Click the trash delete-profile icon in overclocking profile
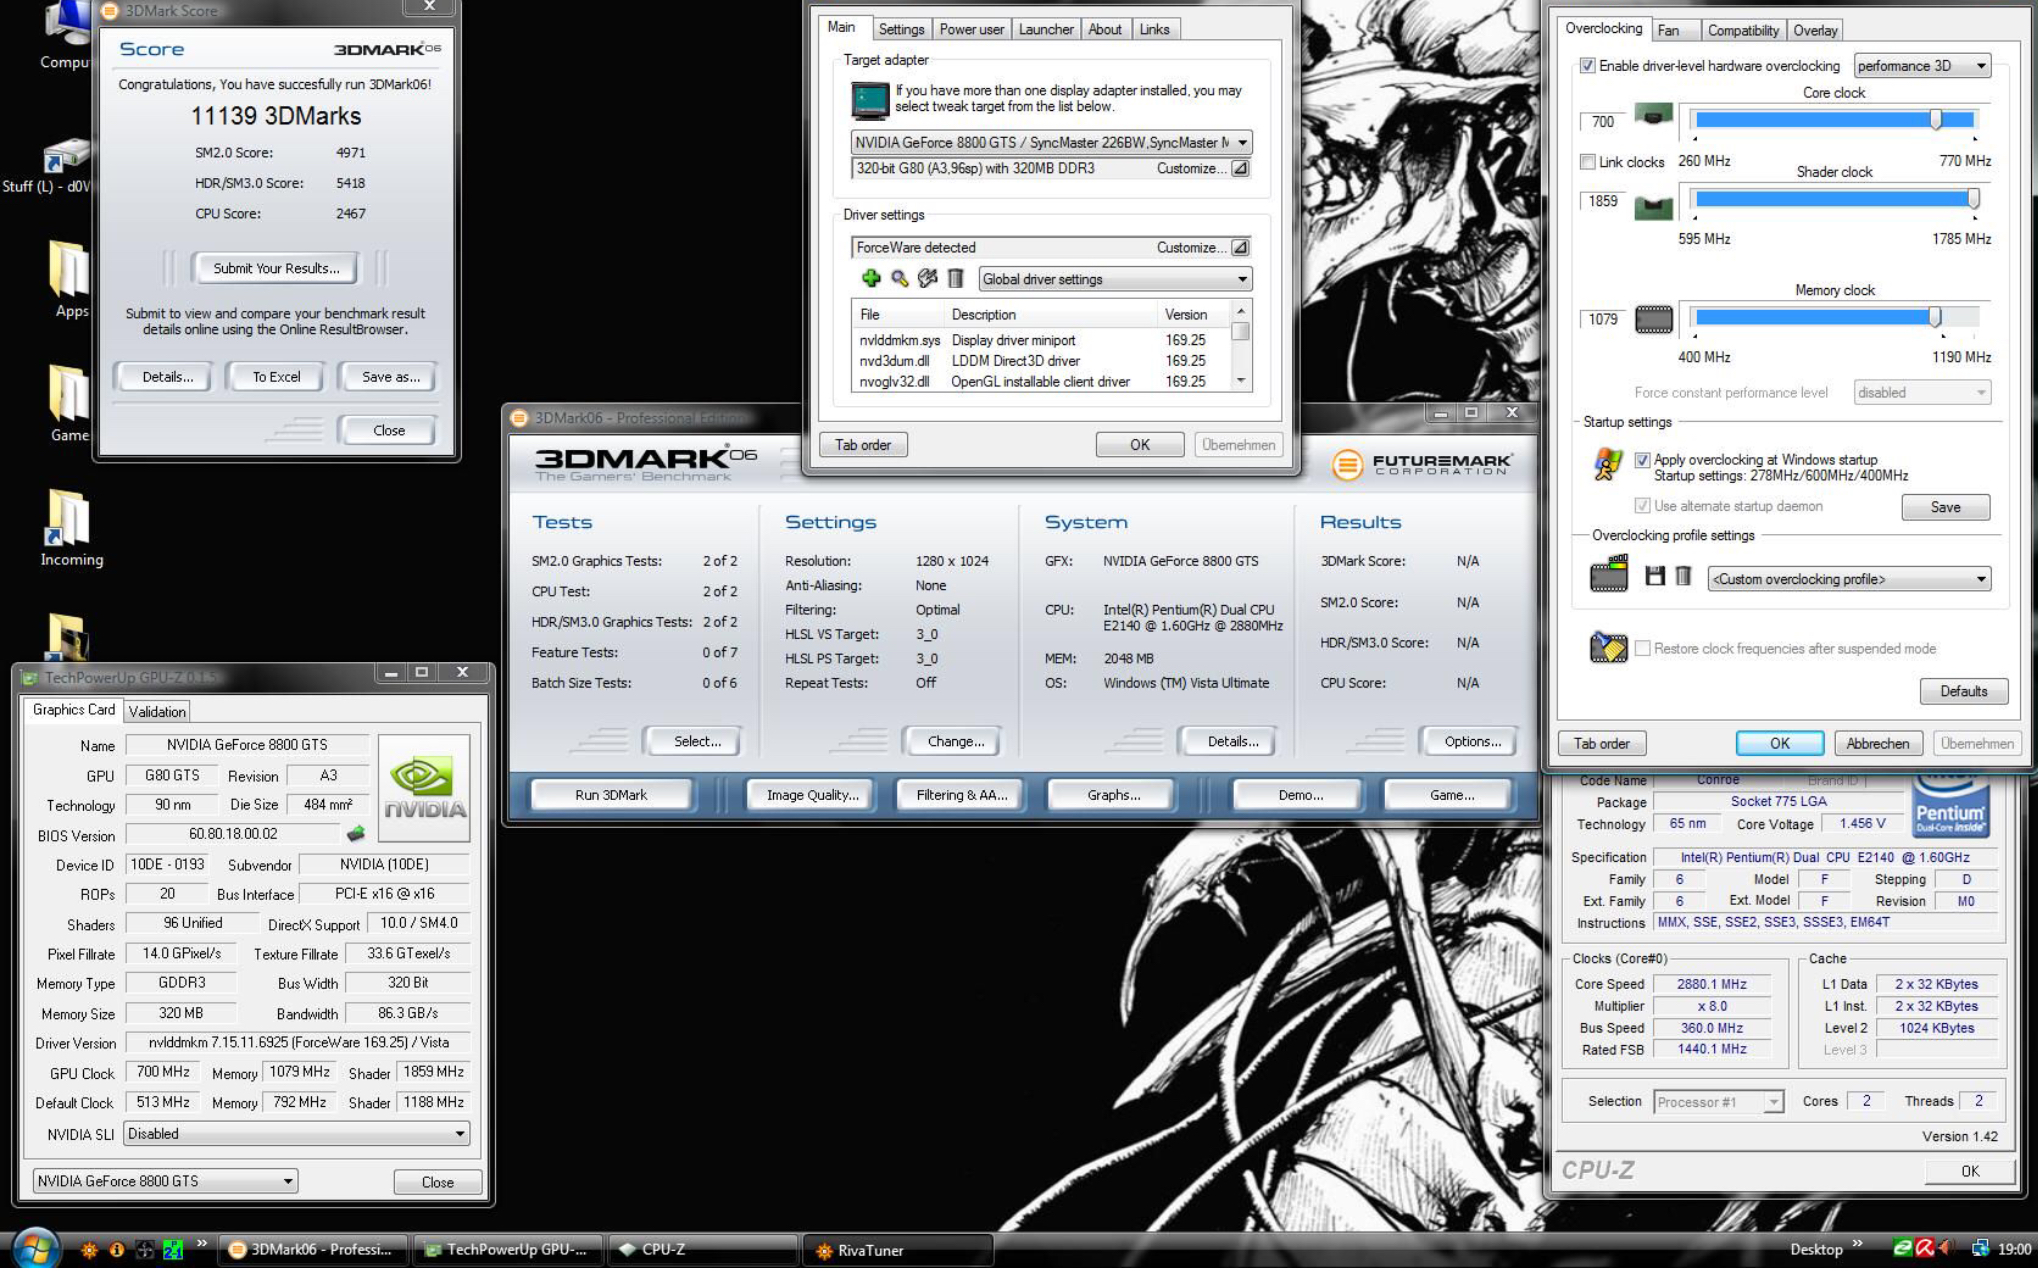 (1683, 576)
